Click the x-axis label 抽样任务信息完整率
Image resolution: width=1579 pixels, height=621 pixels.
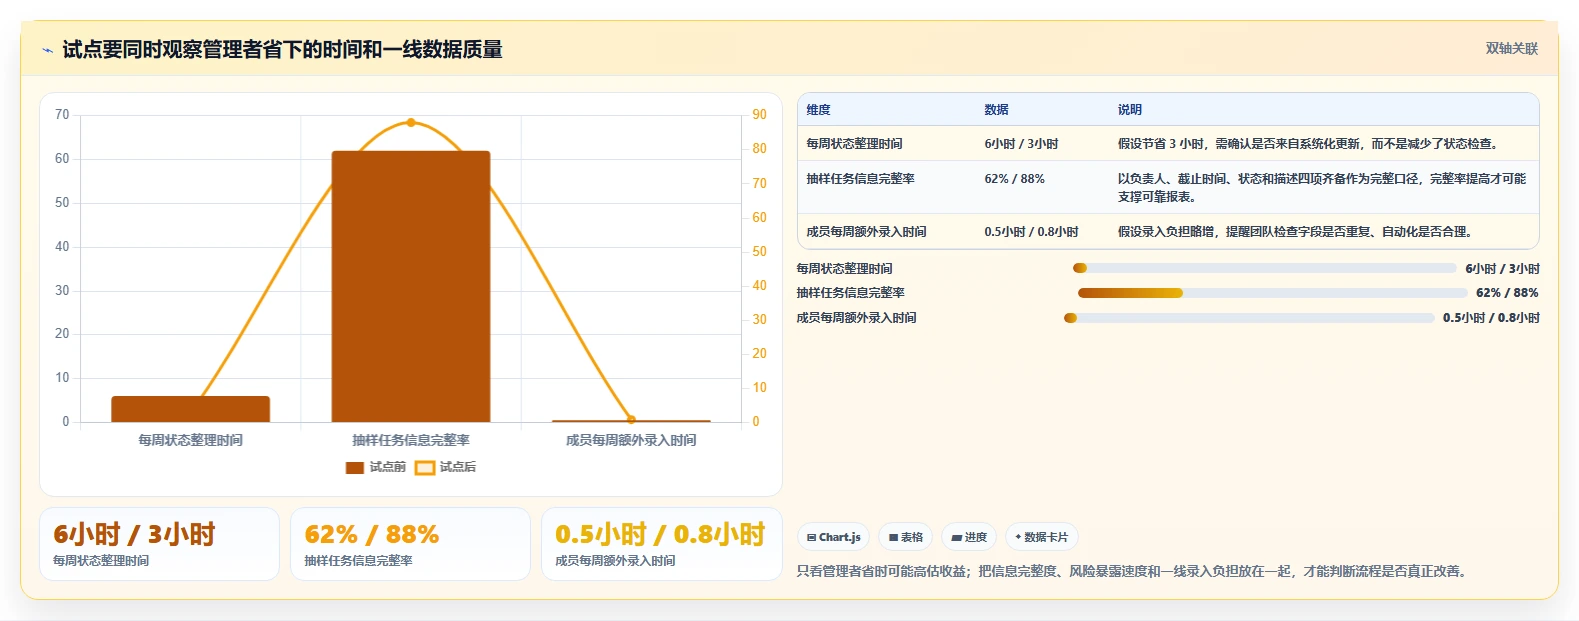(411, 440)
